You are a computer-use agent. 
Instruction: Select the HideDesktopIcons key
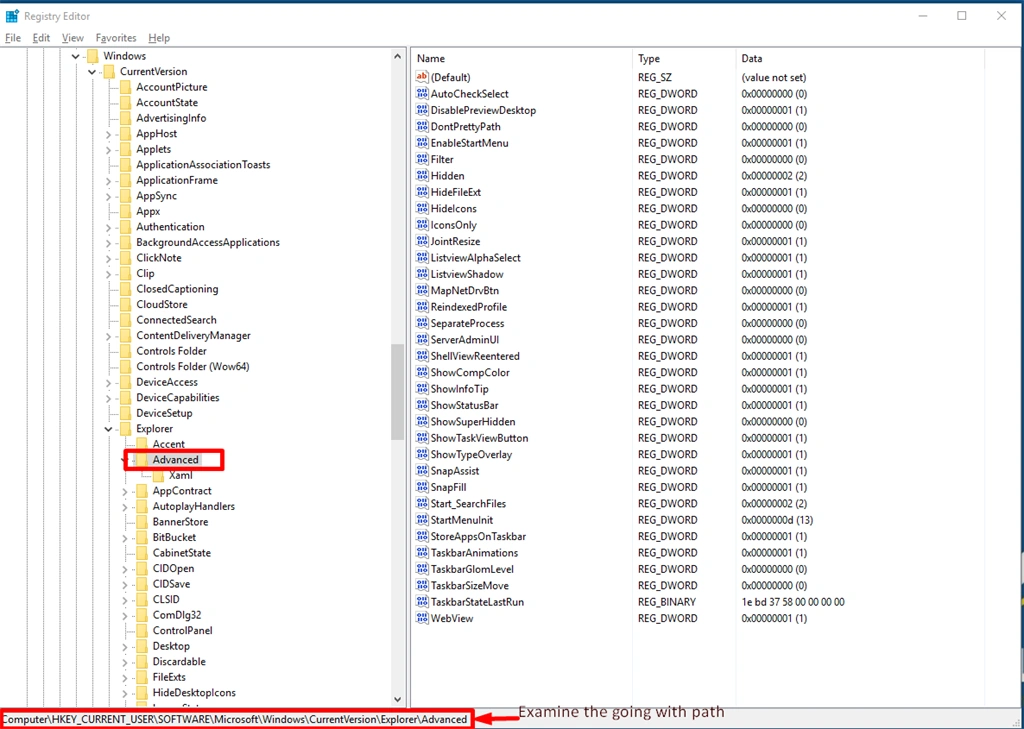[194, 693]
